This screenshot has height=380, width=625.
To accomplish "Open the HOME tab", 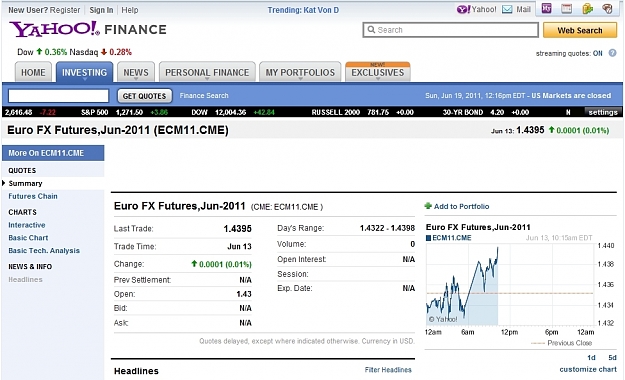I will click(x=33, y=72).
